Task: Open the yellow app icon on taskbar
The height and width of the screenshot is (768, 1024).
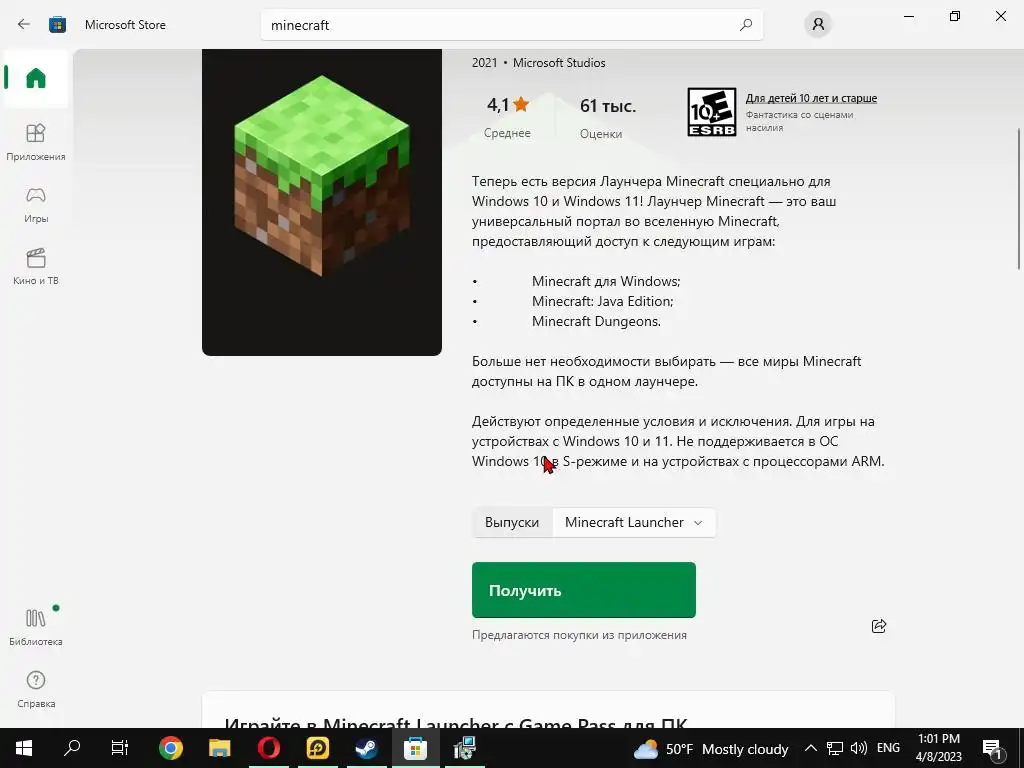Action: coord(317,748)
